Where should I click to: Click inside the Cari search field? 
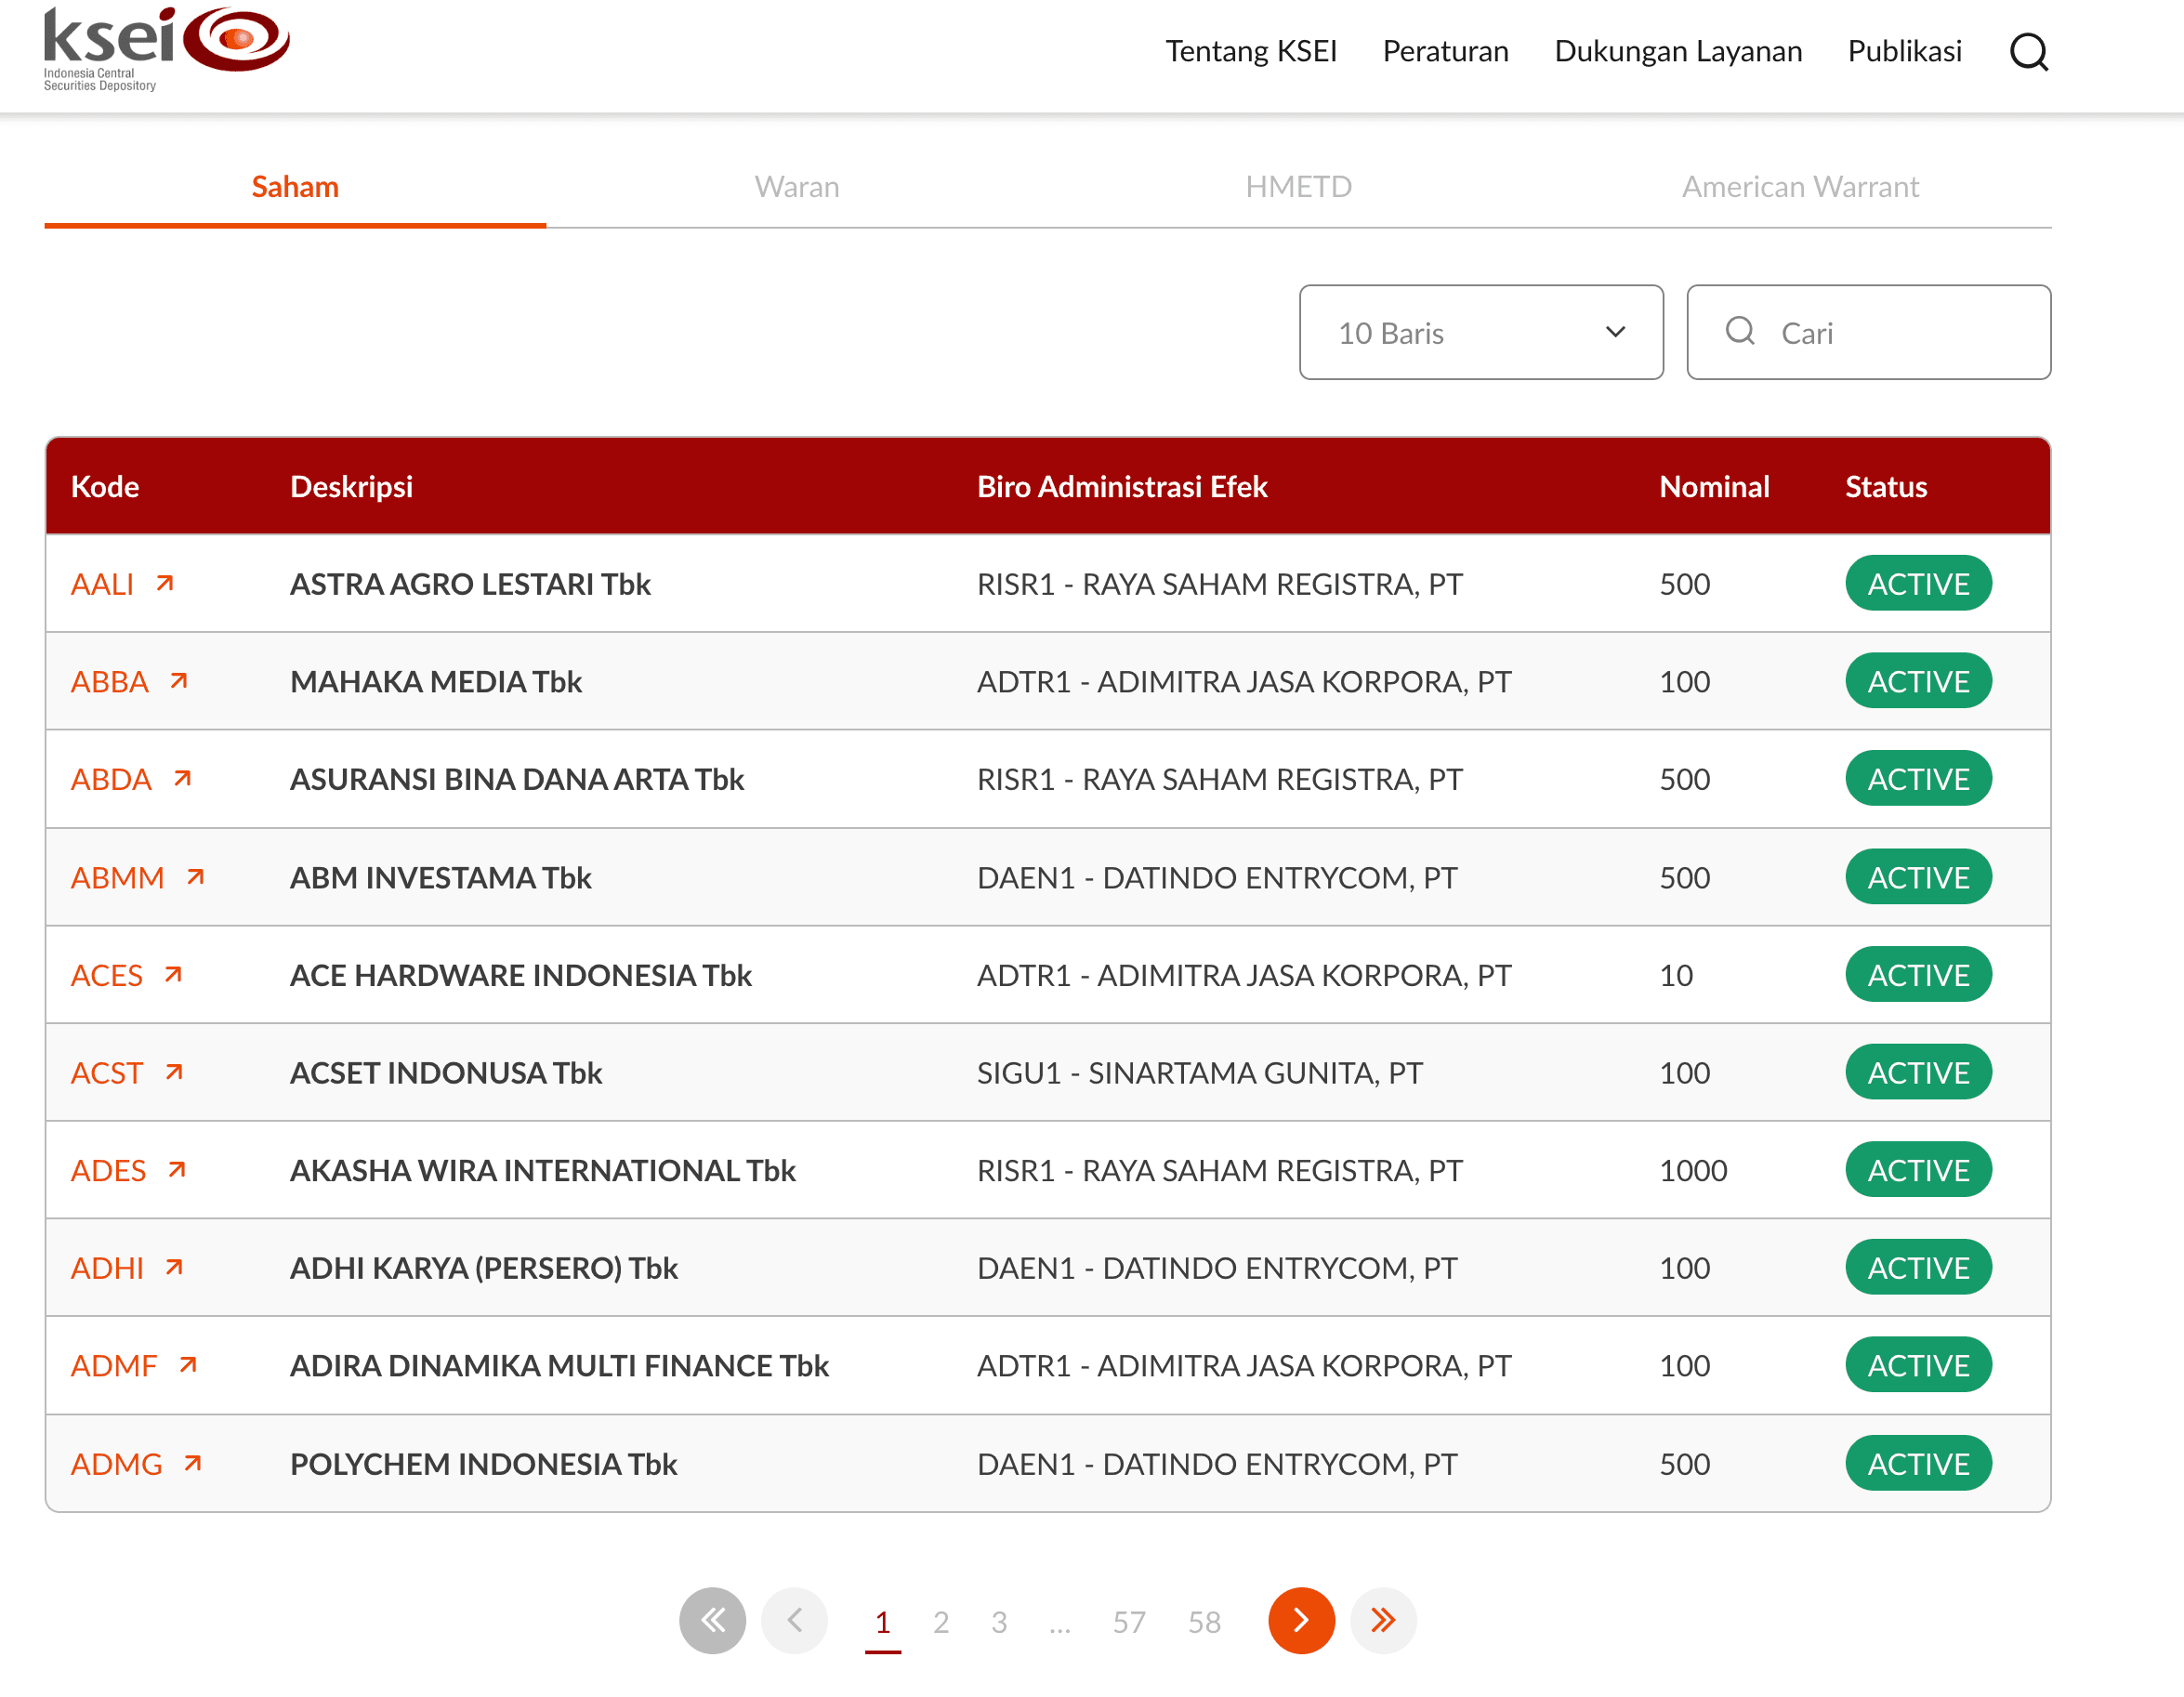pos(1870,332)
